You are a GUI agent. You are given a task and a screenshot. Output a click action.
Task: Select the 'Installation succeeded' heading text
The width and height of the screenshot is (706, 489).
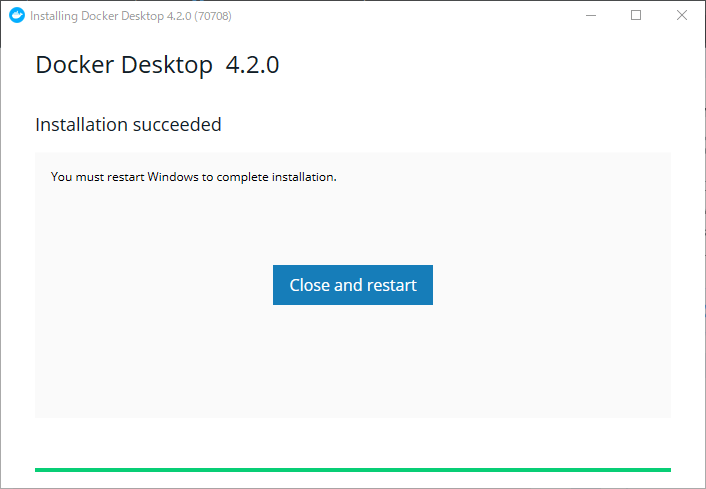[128, 125]
